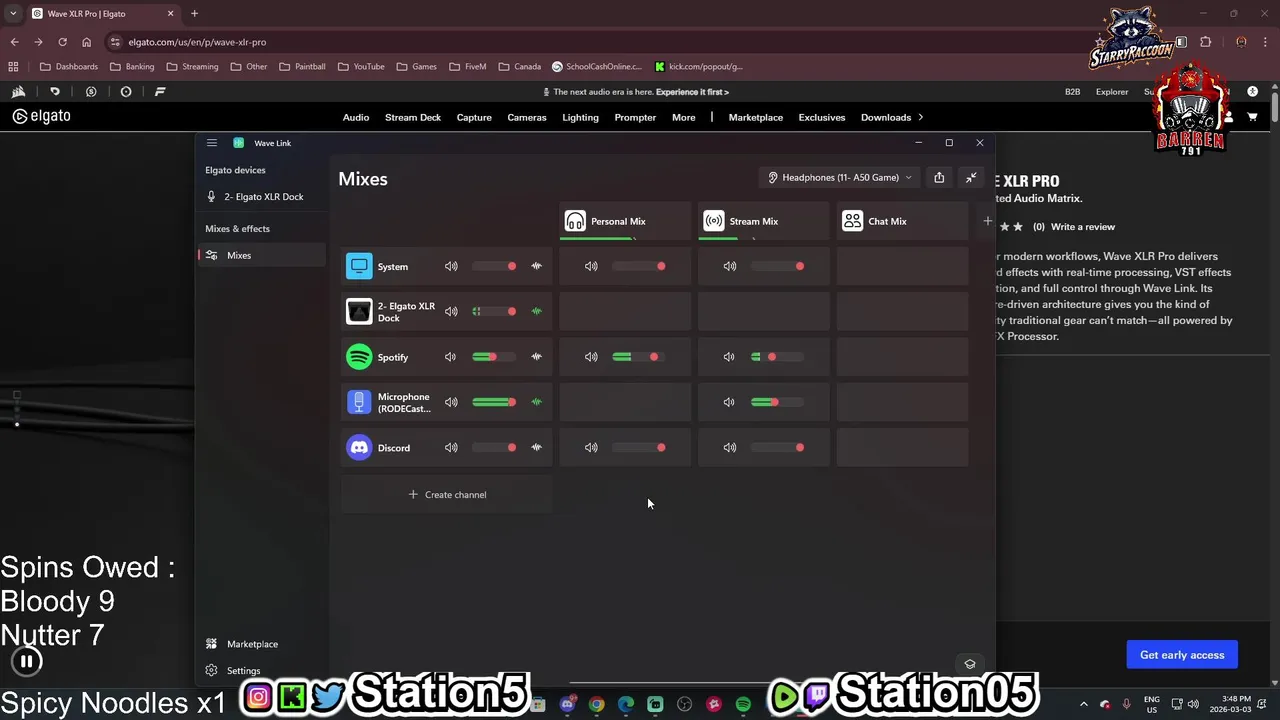
Task: Open the Stream Deck menu on Elgato site
Action: point(413,117)
